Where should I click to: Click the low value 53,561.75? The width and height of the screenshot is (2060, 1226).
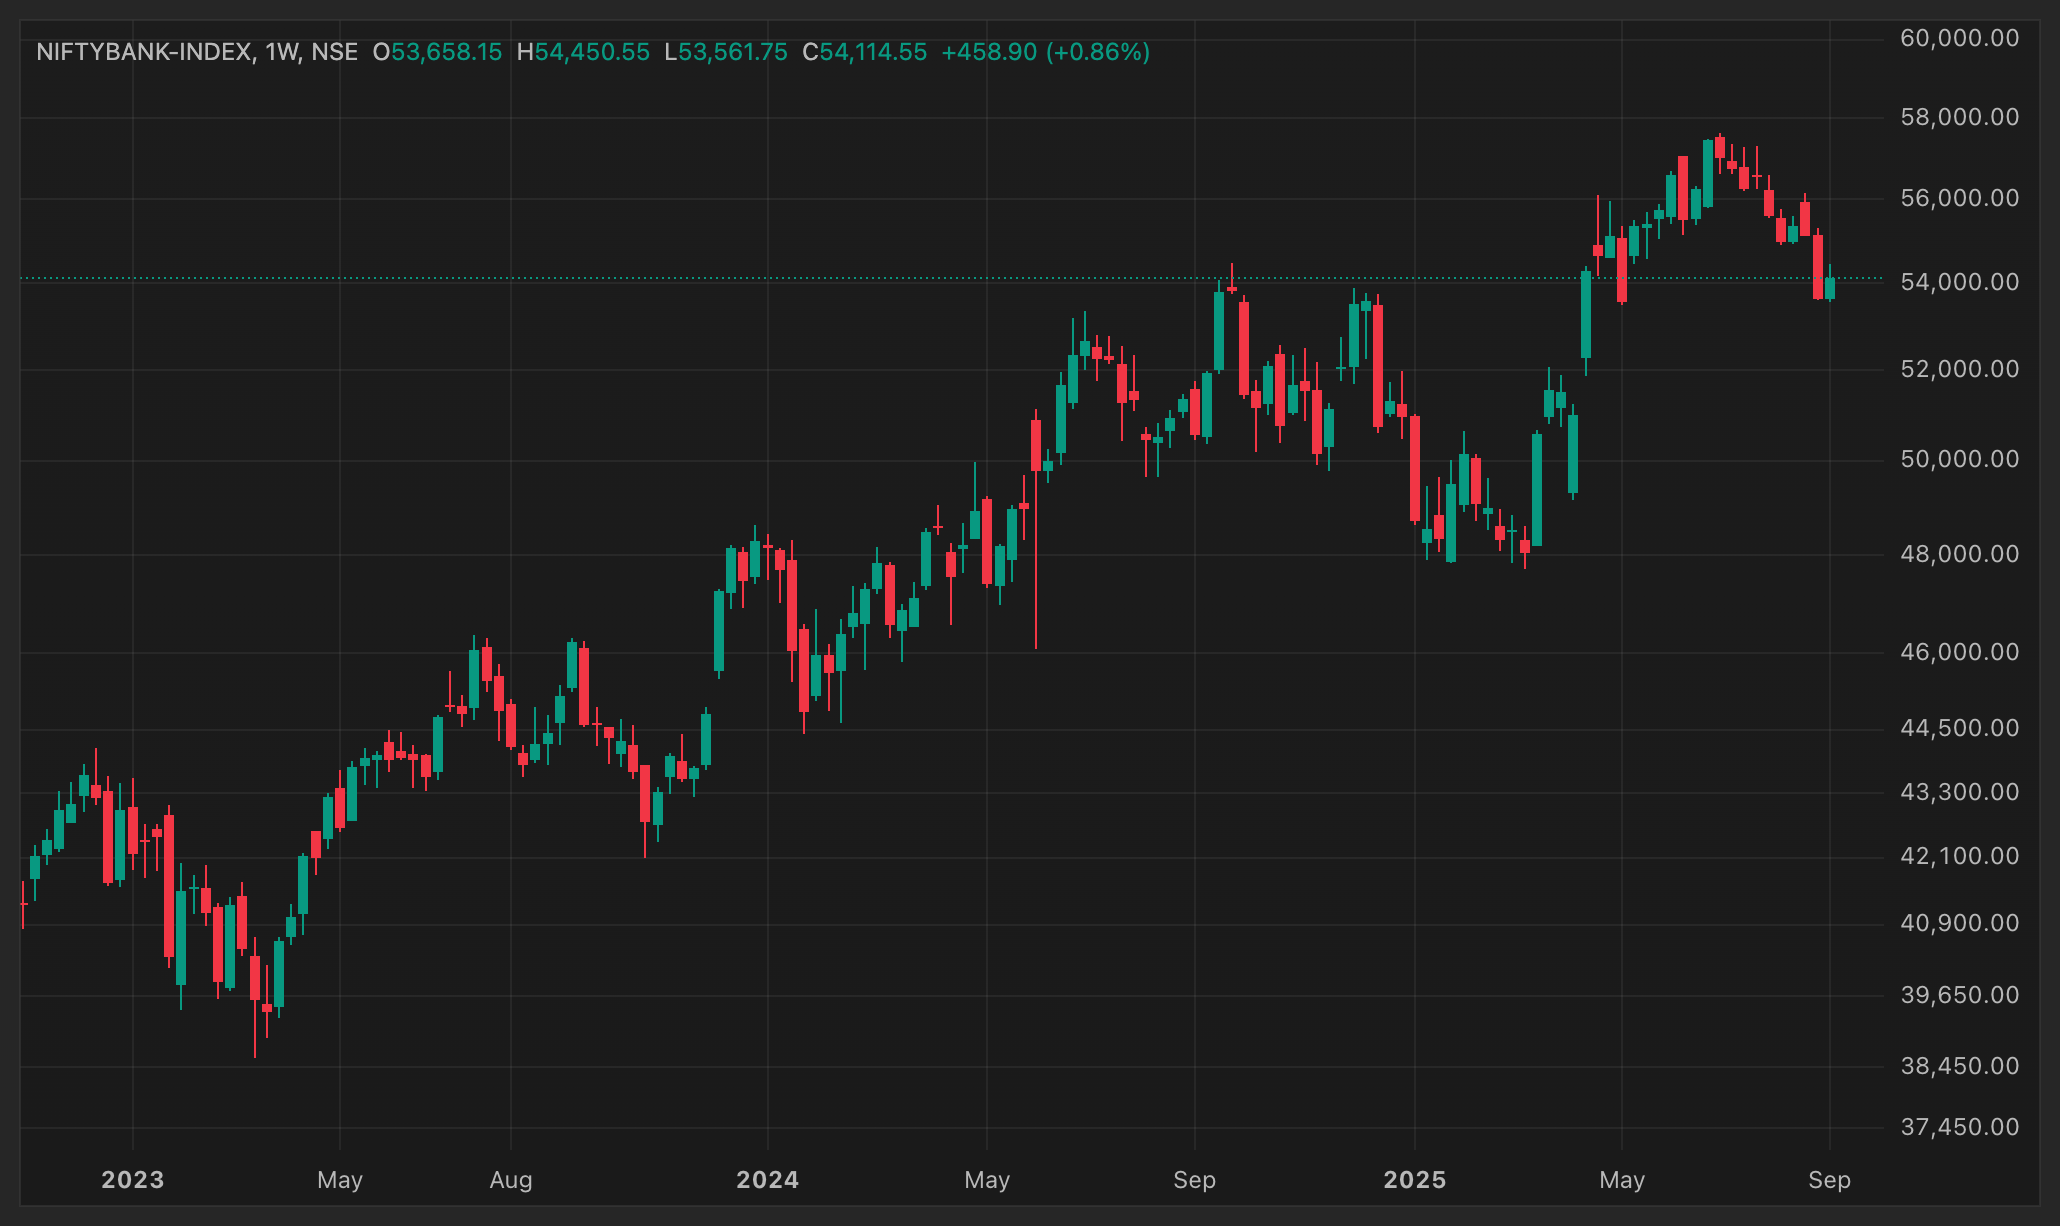pyautogui.click(x=733, y=52)
